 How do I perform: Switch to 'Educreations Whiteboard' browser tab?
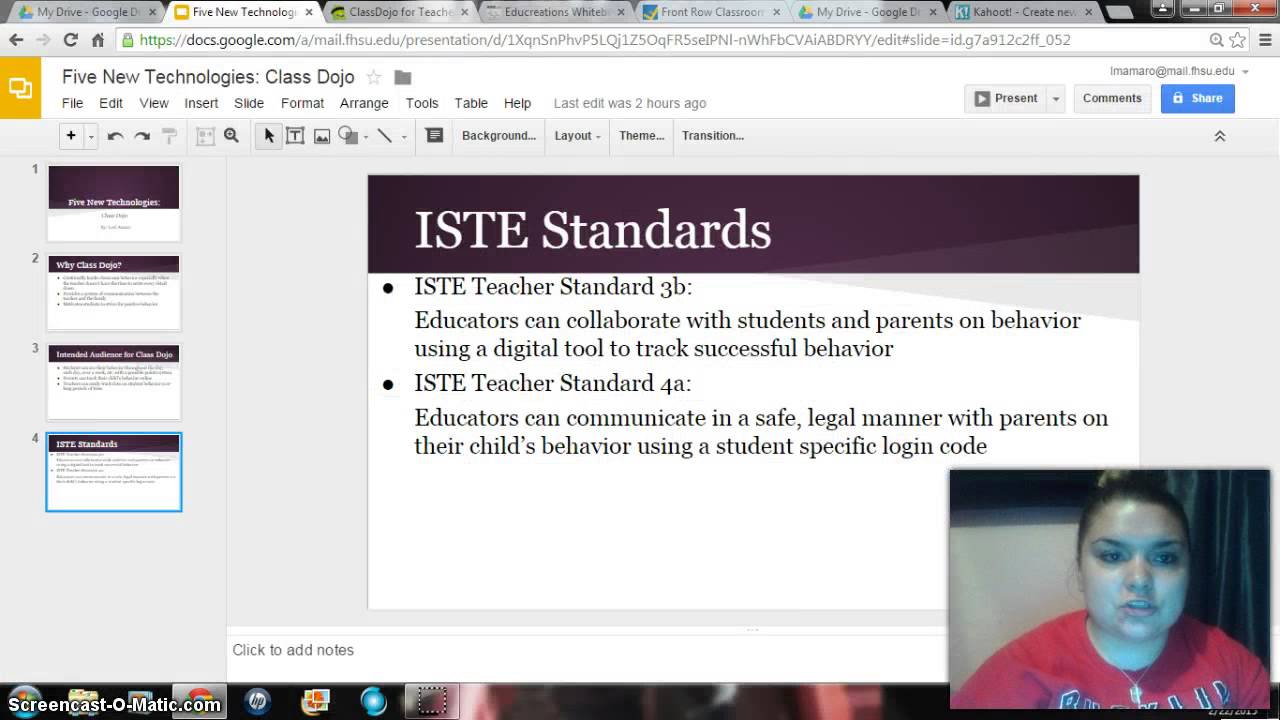pos(553,12)
